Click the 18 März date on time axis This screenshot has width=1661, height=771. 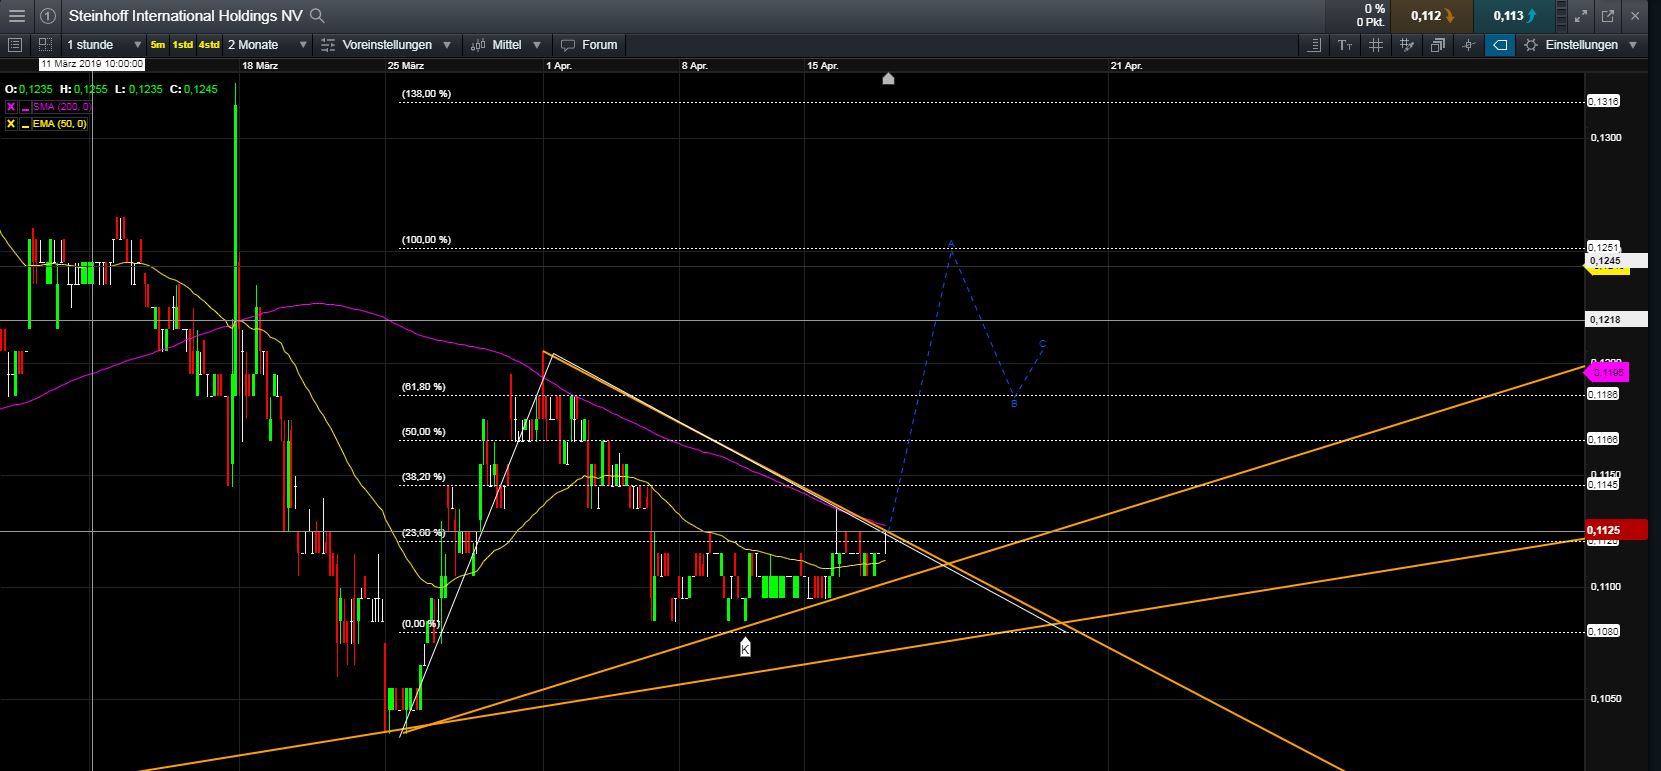click(260, 65)
